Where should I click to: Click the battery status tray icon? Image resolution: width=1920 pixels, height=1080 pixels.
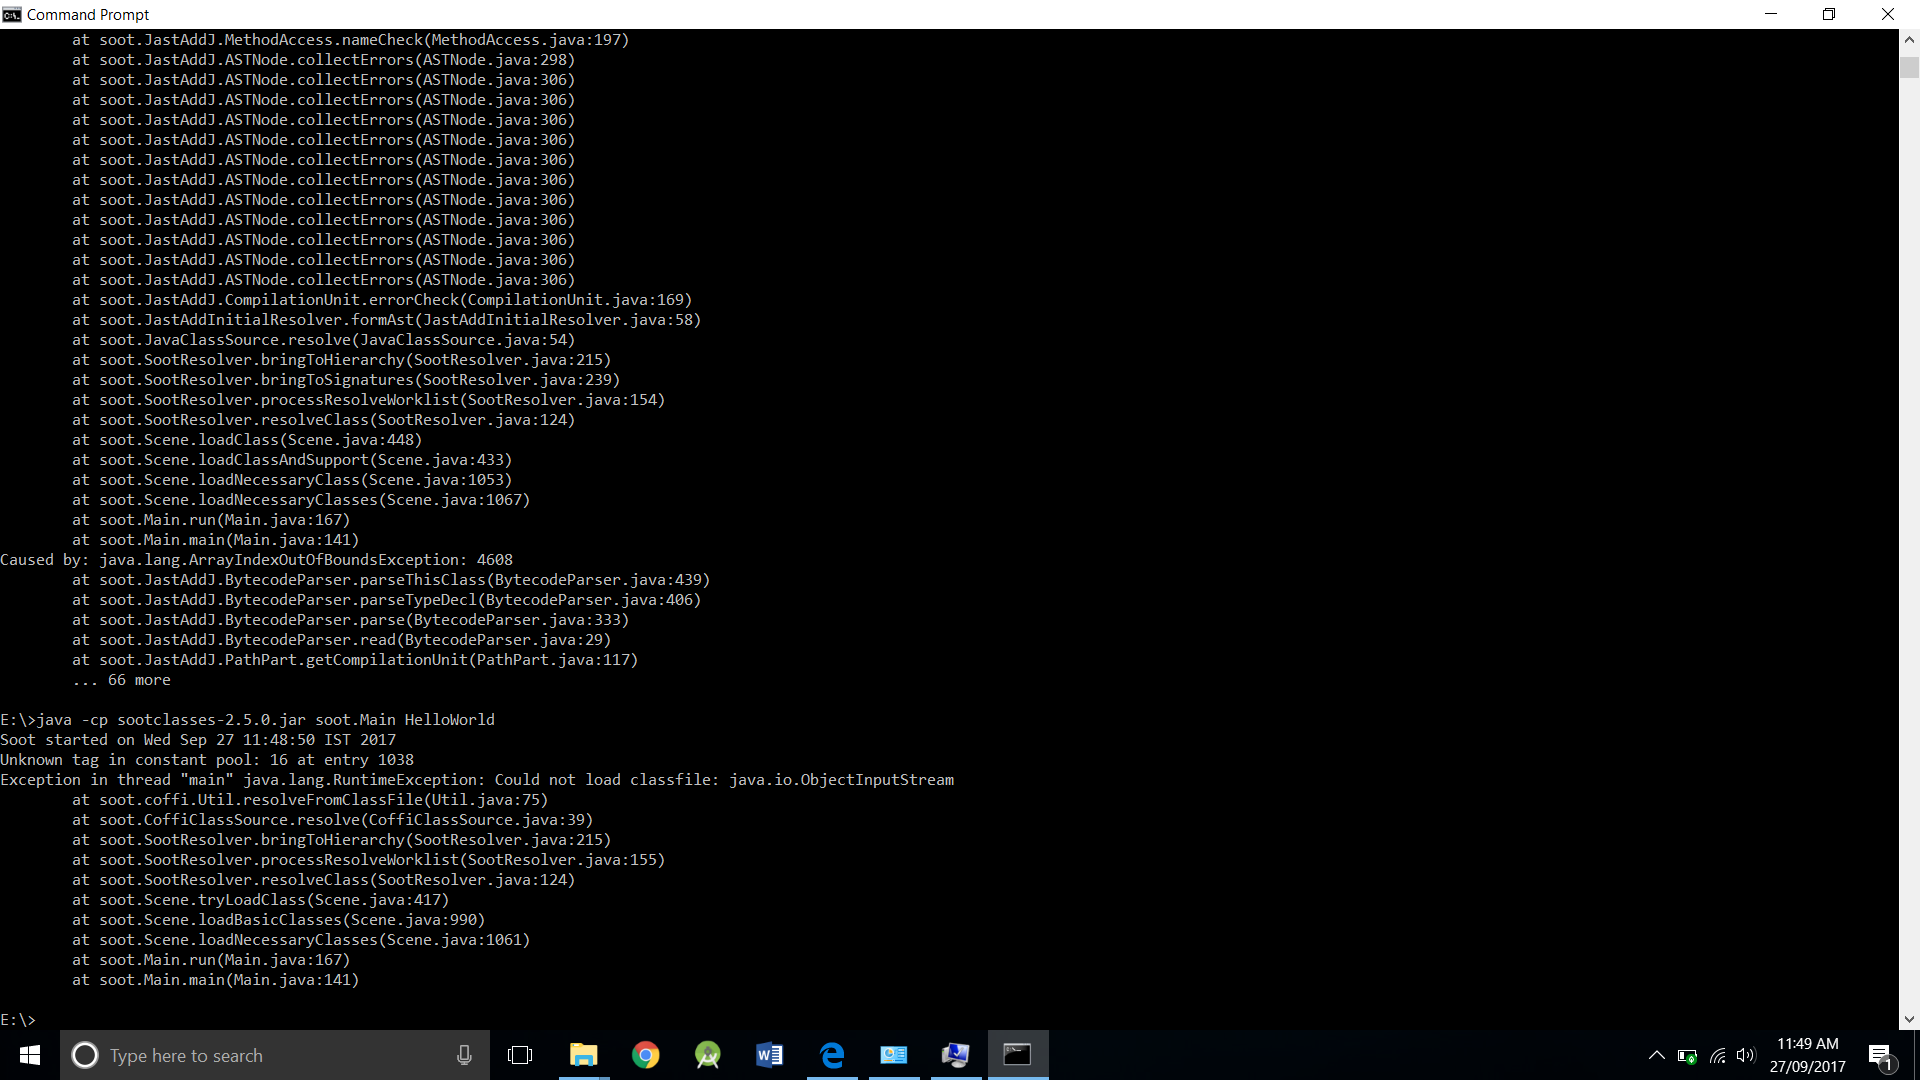click(x=1687, y=1056)
